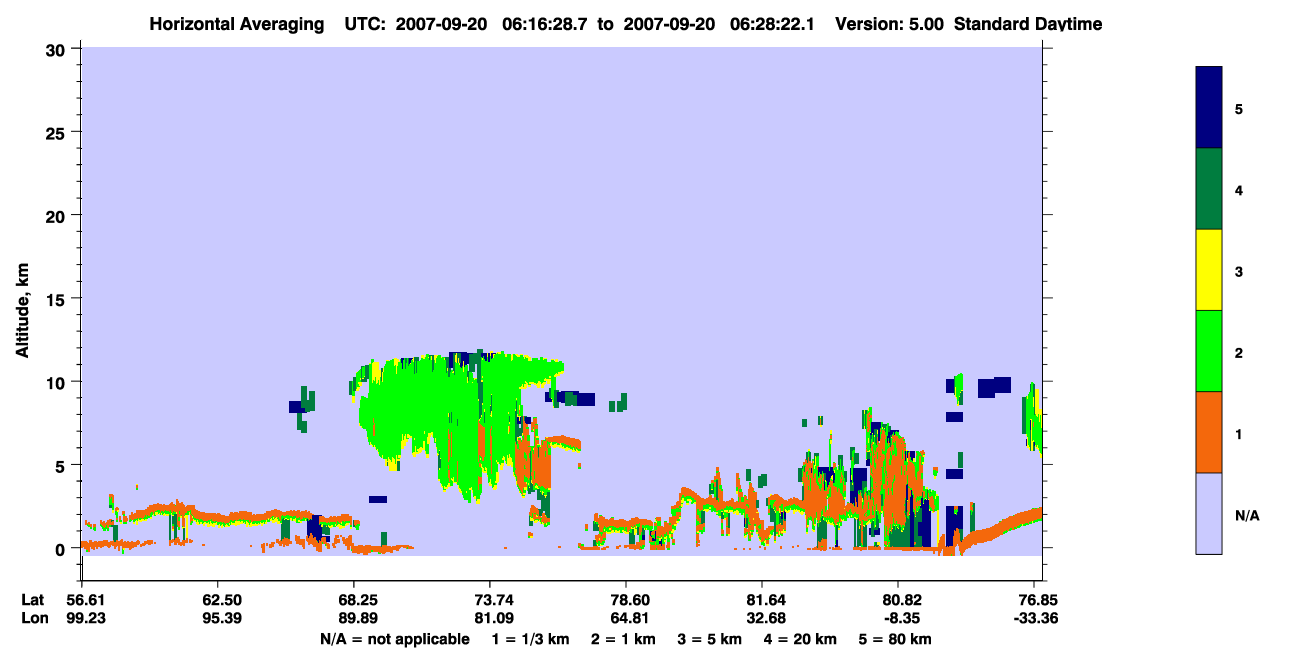1300x667 pixels.
Task: Click the orange colorbar segment labeled 1
Action: [1209, 432]
